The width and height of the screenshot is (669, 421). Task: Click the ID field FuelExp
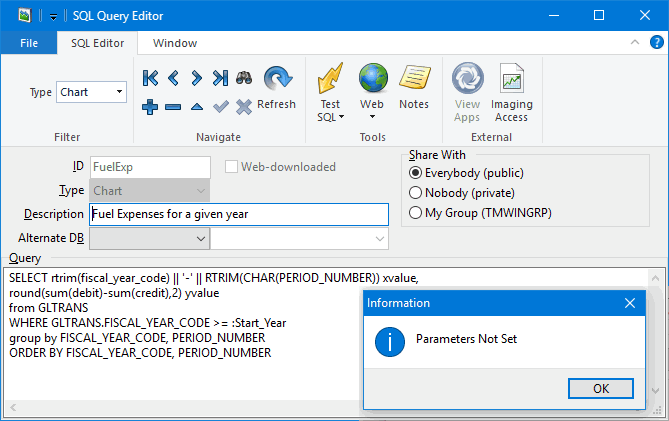(x=150, y=167)
